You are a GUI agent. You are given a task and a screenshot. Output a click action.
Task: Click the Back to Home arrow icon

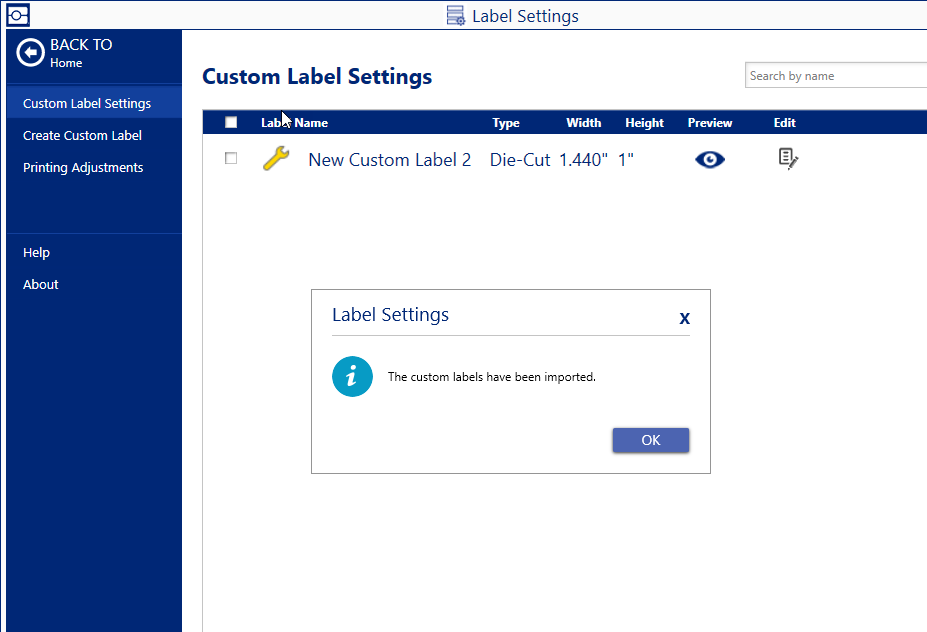point(31,53)
